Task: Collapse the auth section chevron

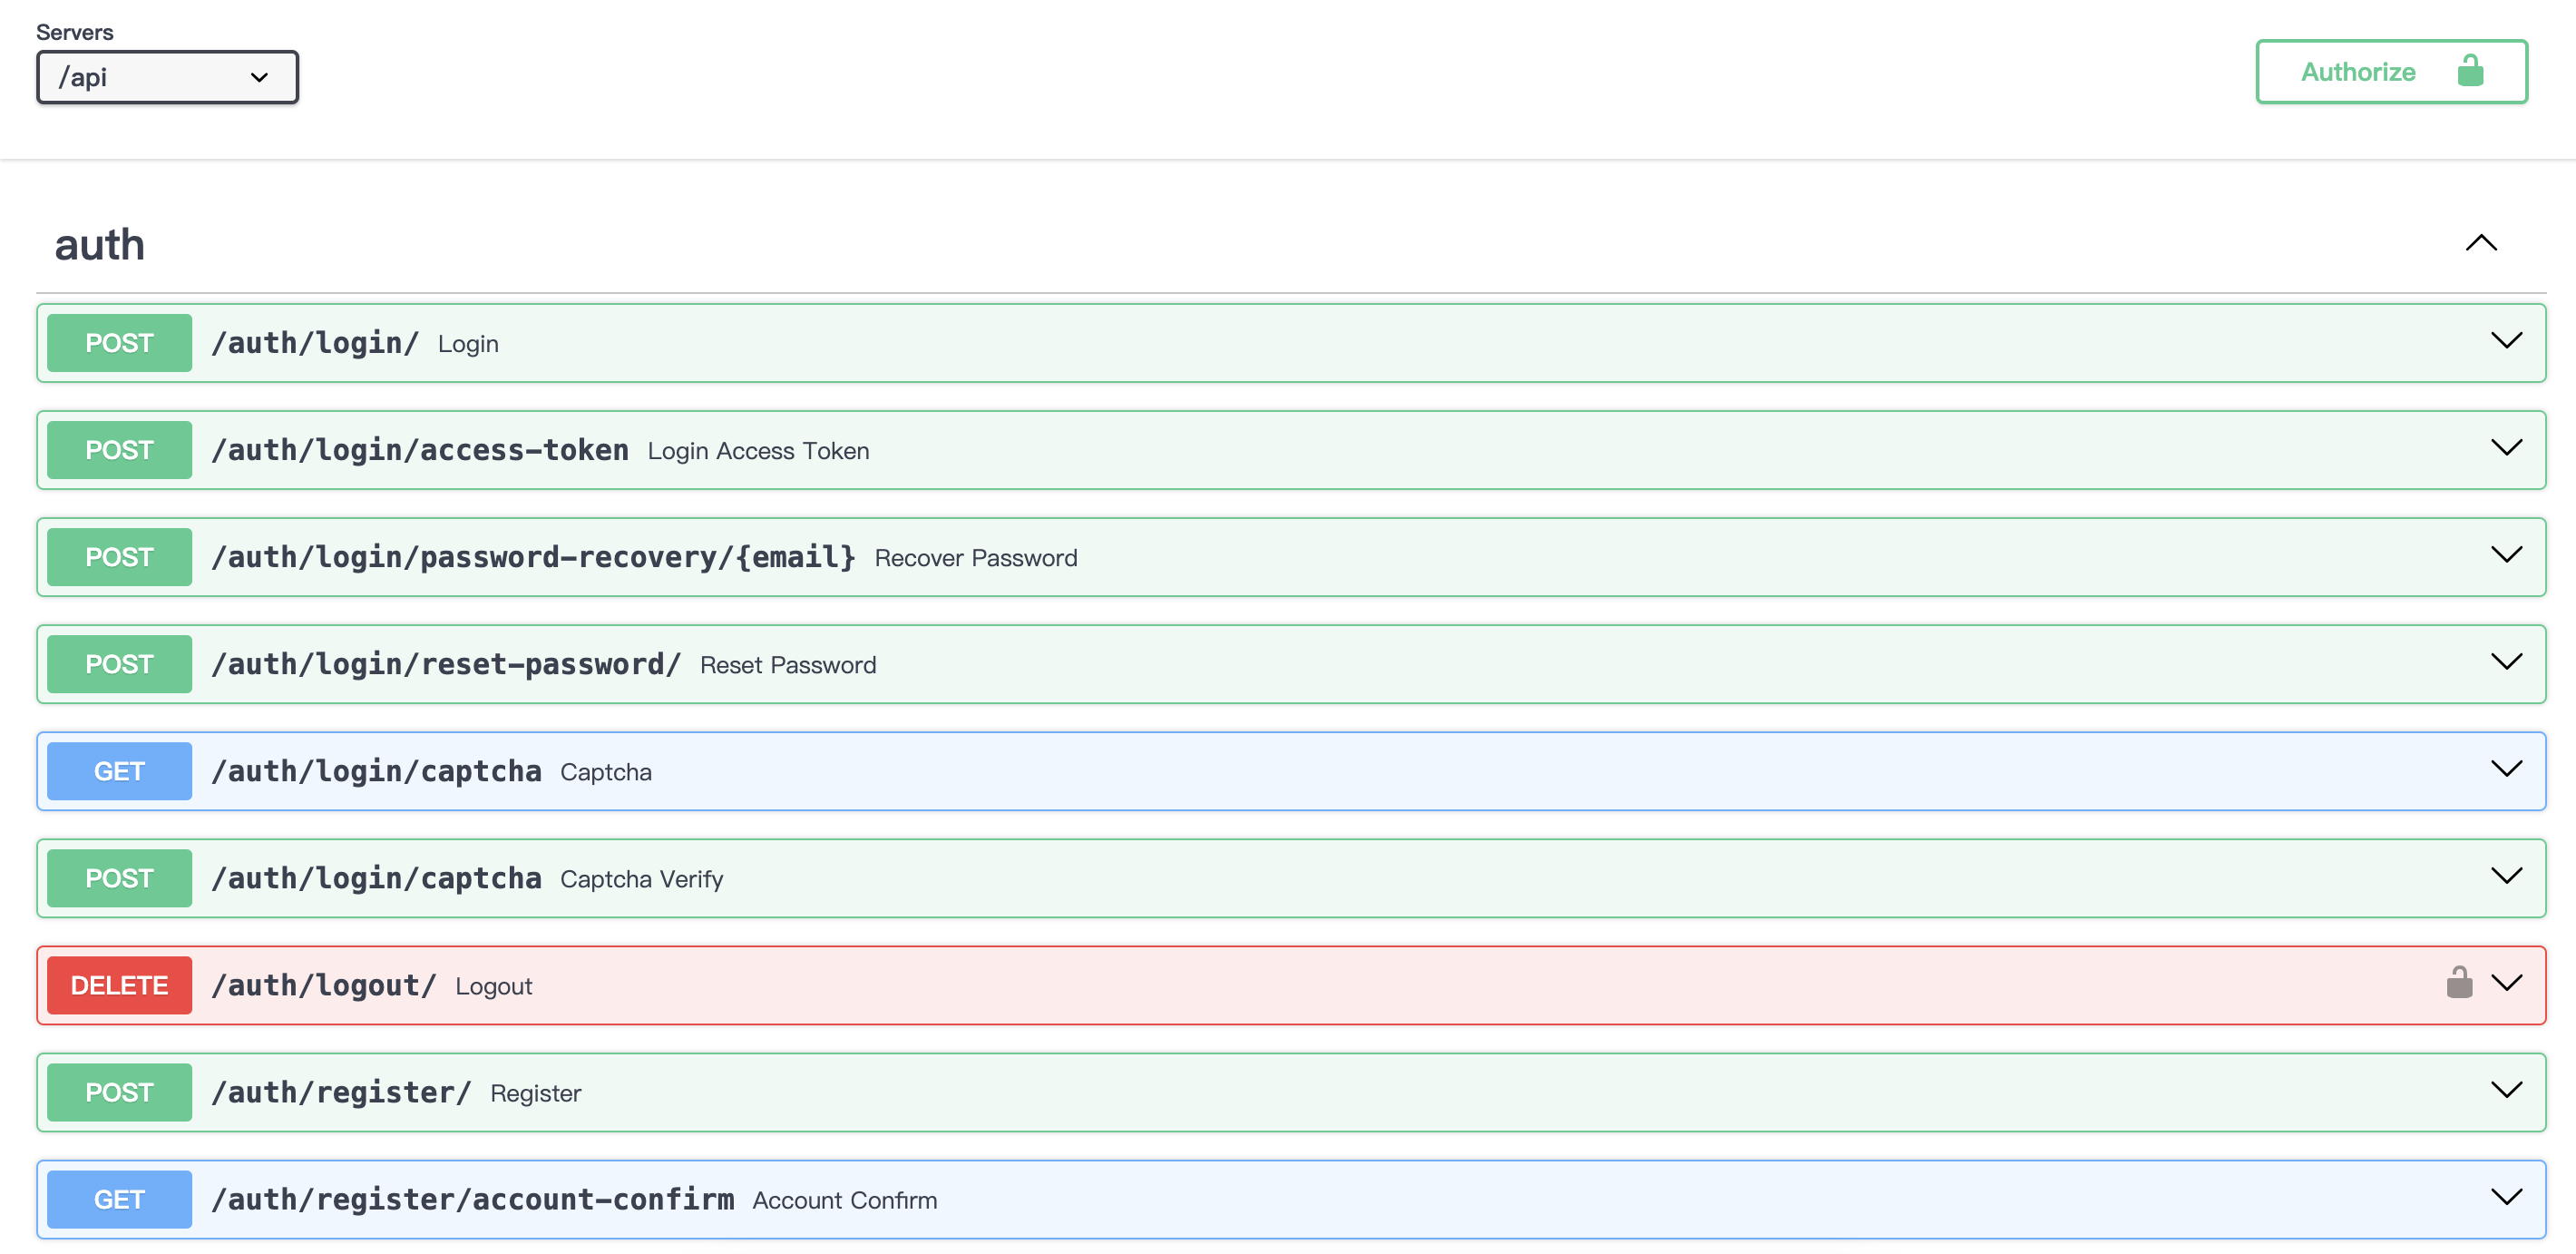Action: pos(2481,243)
